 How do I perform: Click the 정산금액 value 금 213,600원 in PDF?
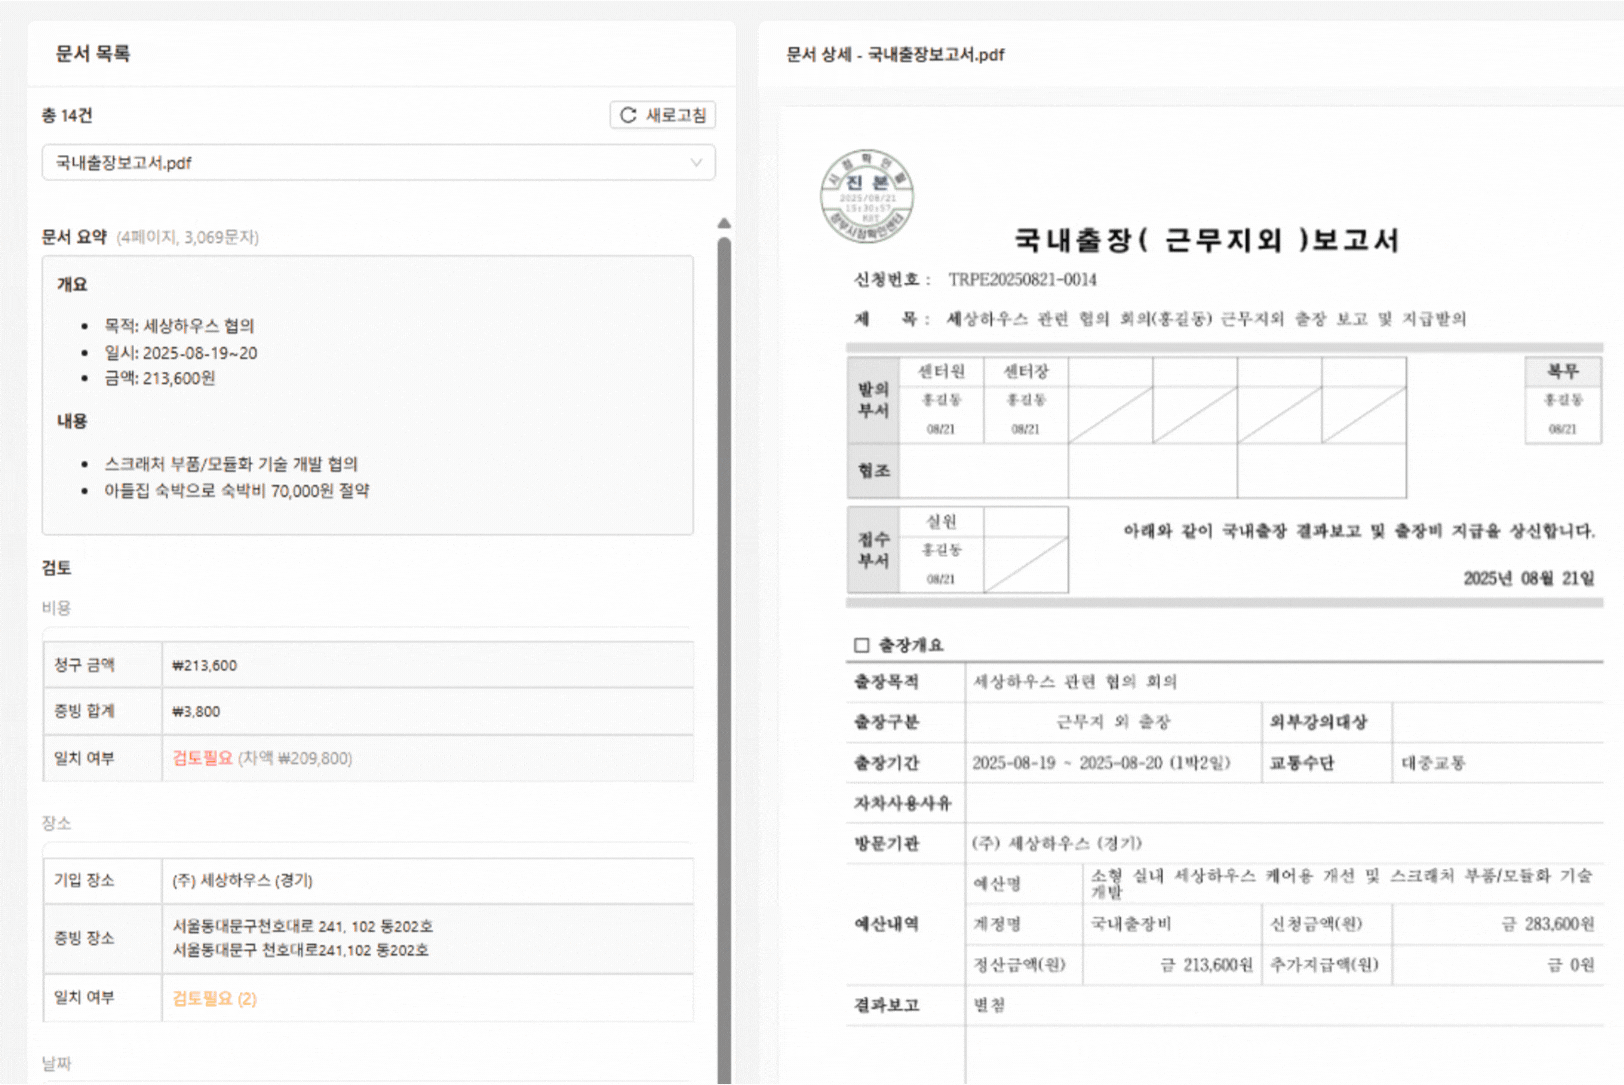click(x=1206, y=965)
